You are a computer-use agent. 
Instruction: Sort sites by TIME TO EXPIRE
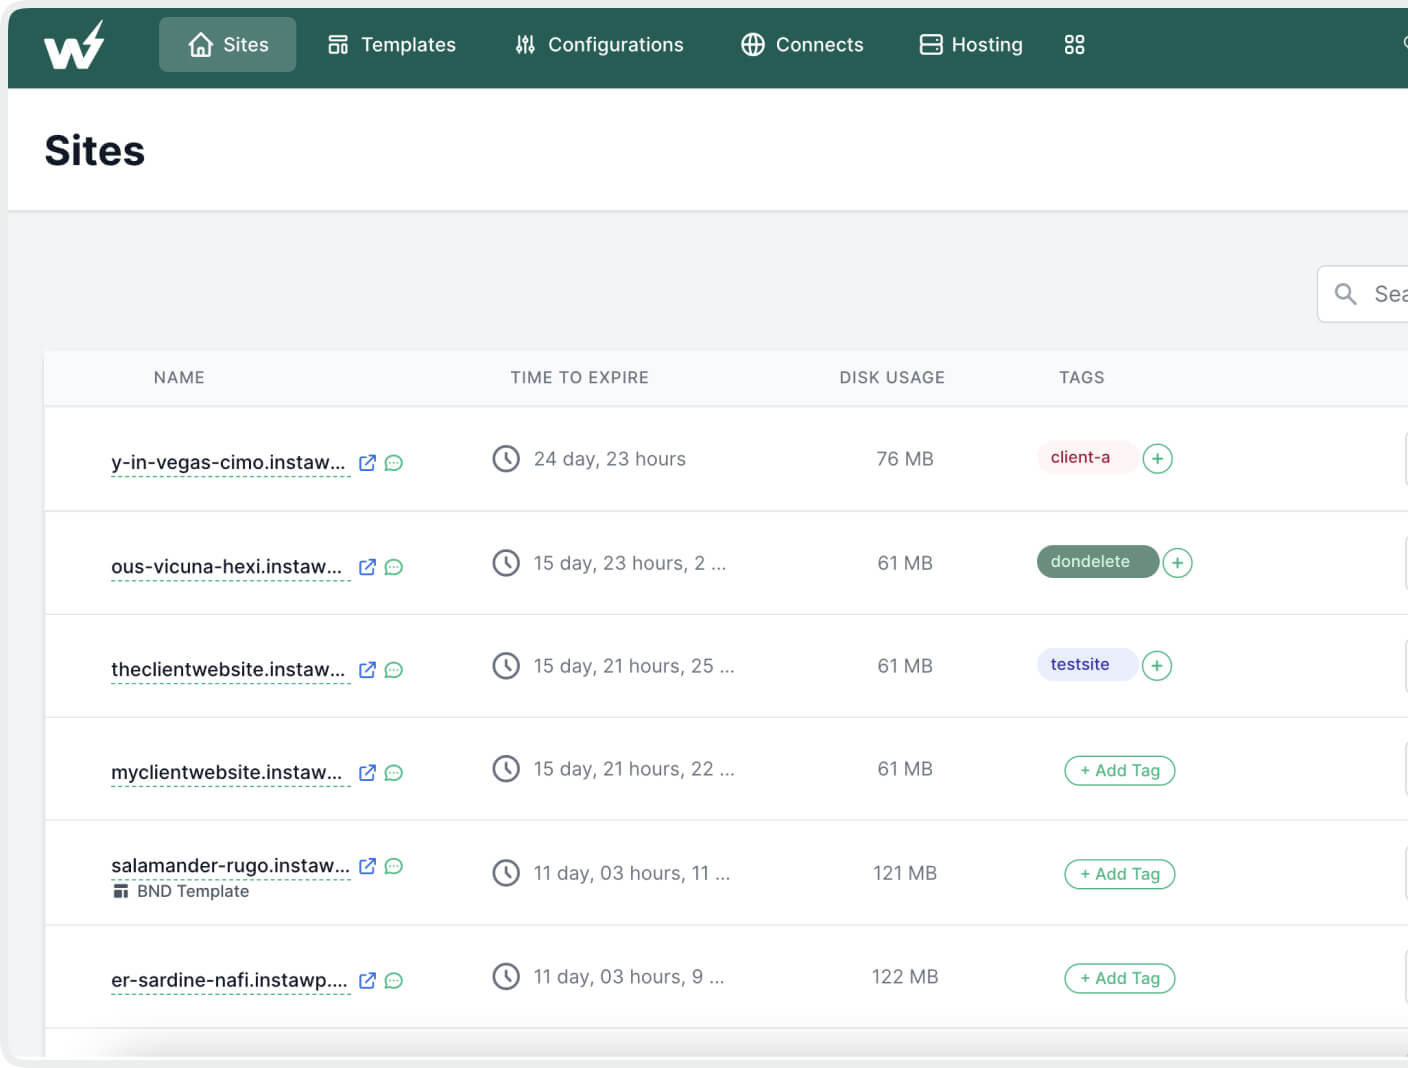(579, 377)
